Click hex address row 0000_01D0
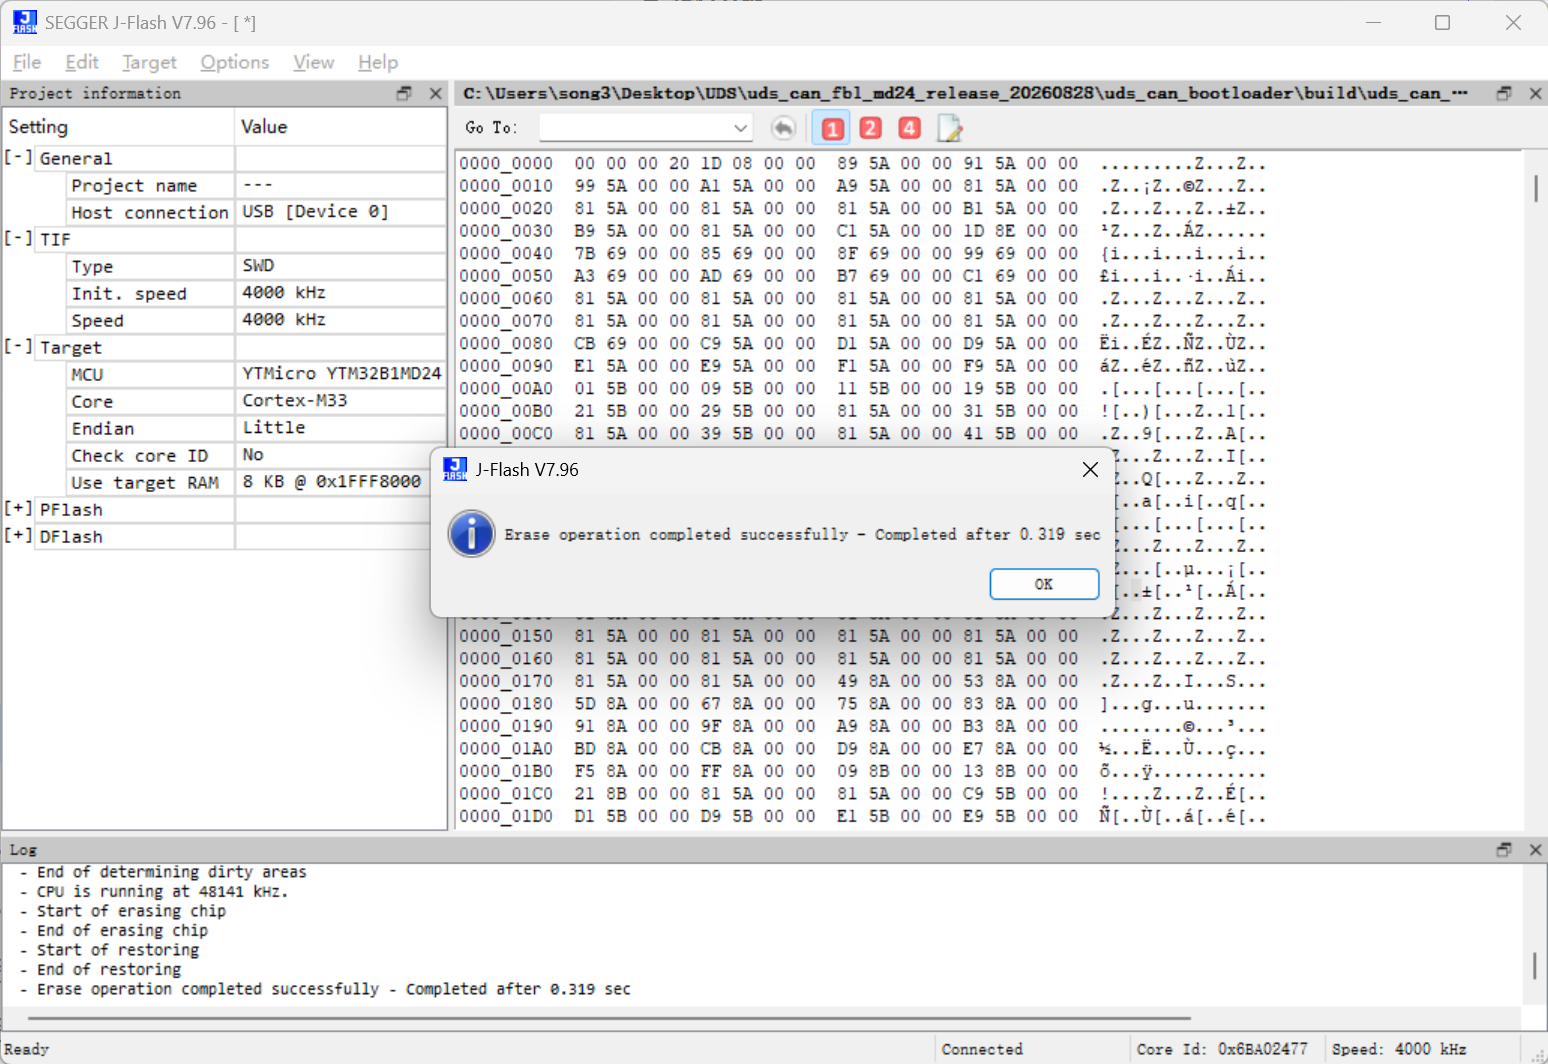Screen dimensions: 1548x1064 coord(506,816)
